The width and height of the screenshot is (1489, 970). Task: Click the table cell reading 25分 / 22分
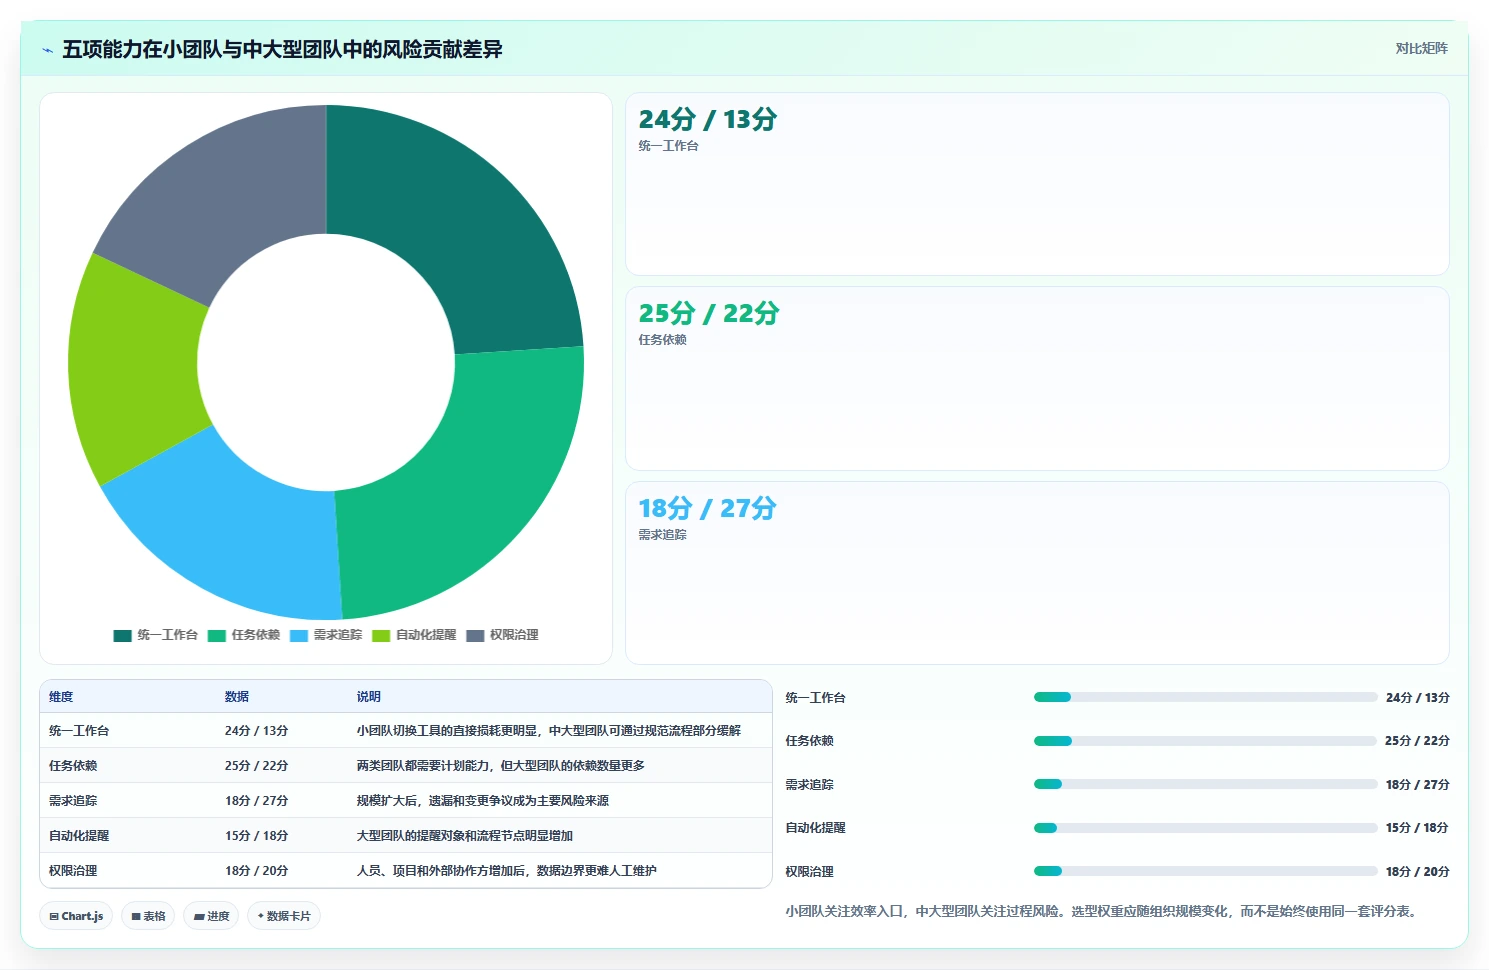click(x=257, y=766)
